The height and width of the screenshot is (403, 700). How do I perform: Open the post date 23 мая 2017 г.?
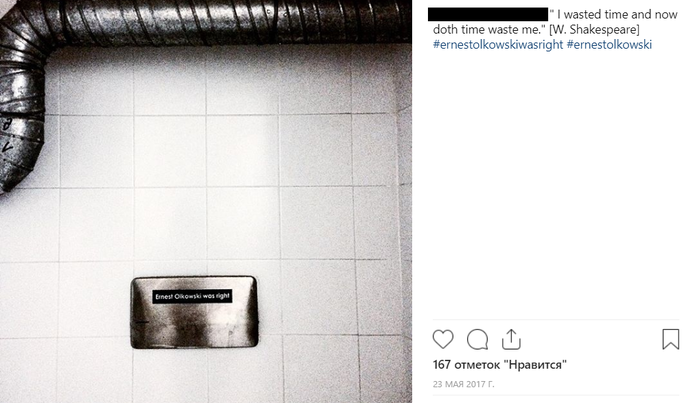[x=463, y=384]
